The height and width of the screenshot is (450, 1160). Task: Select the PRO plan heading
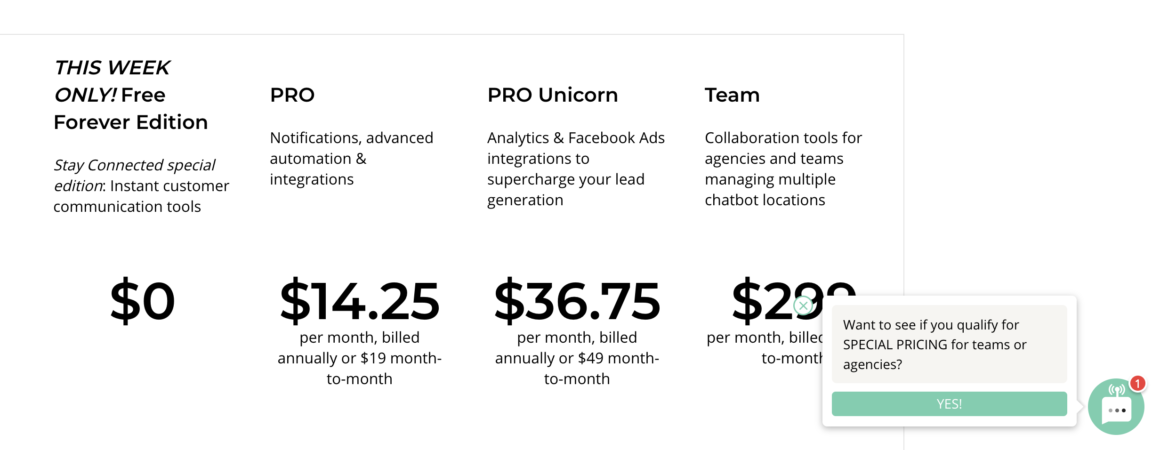click(x=292, y=95)
